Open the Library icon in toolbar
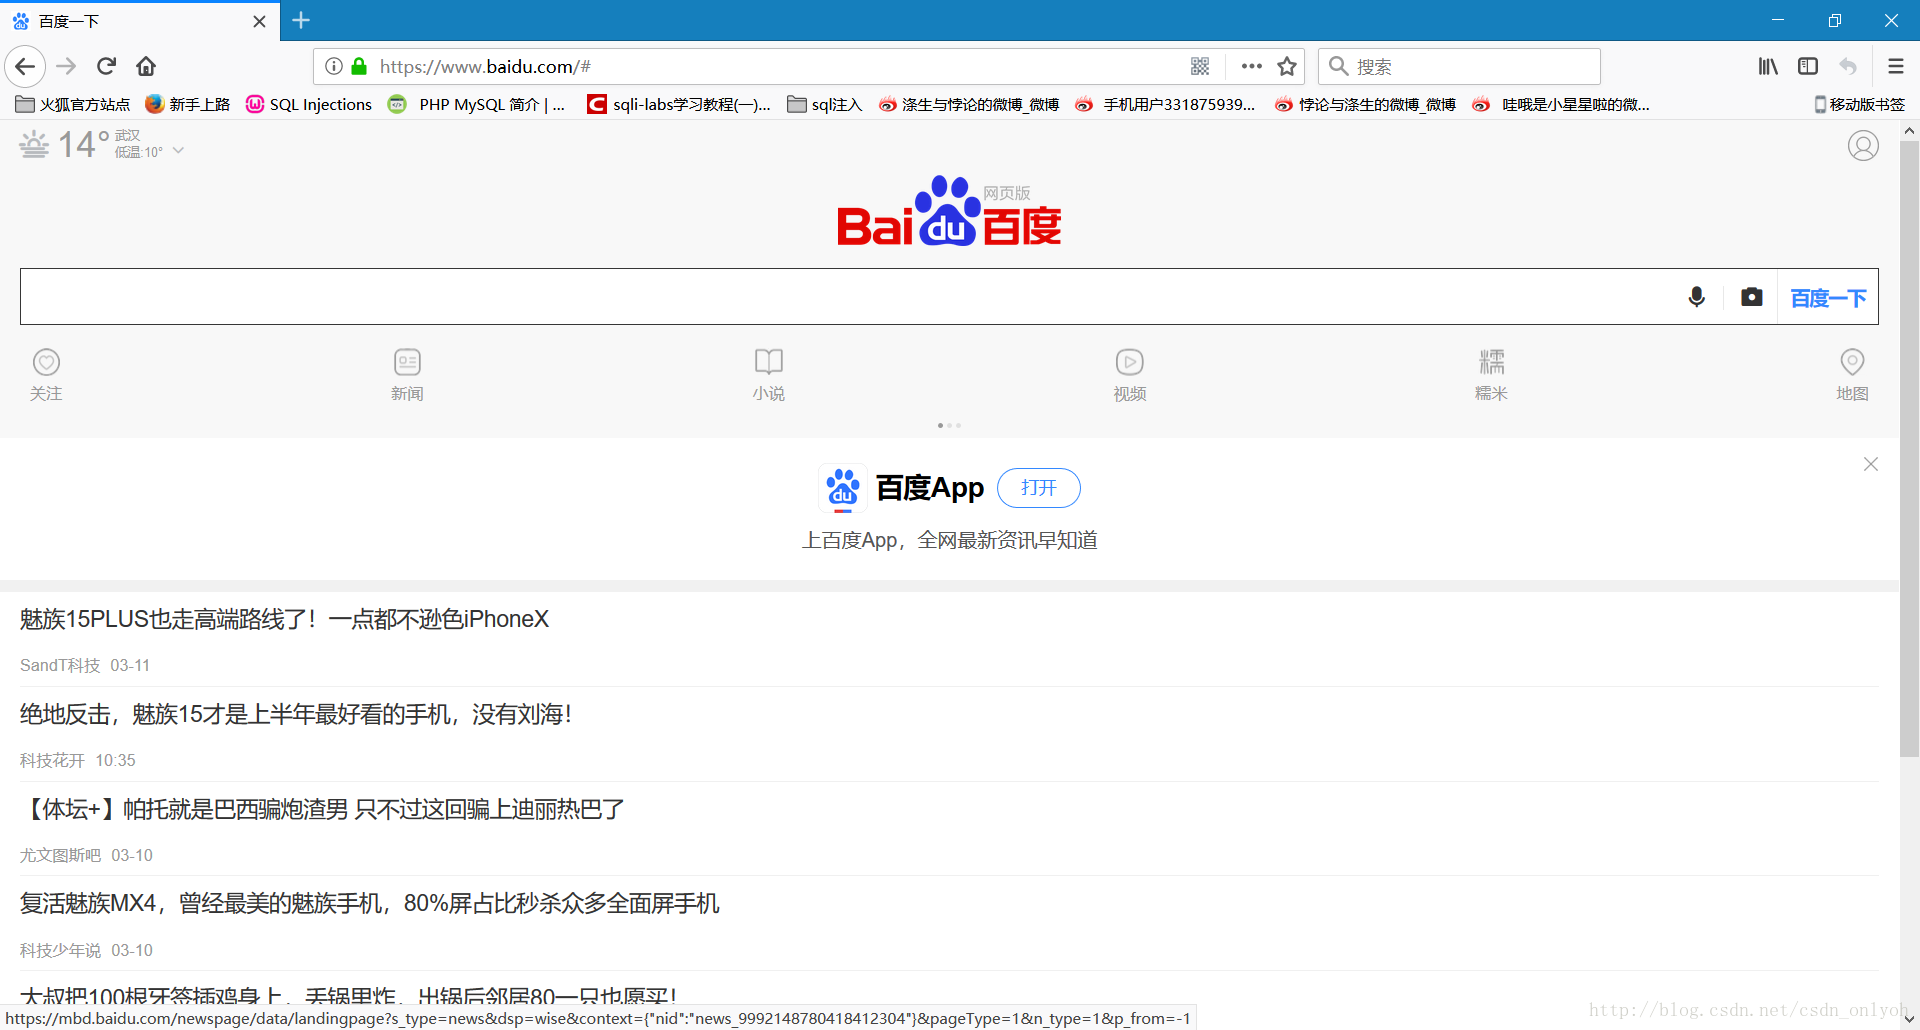The width and height of the screenshot is (1920, 1030). coord(1768,67)
